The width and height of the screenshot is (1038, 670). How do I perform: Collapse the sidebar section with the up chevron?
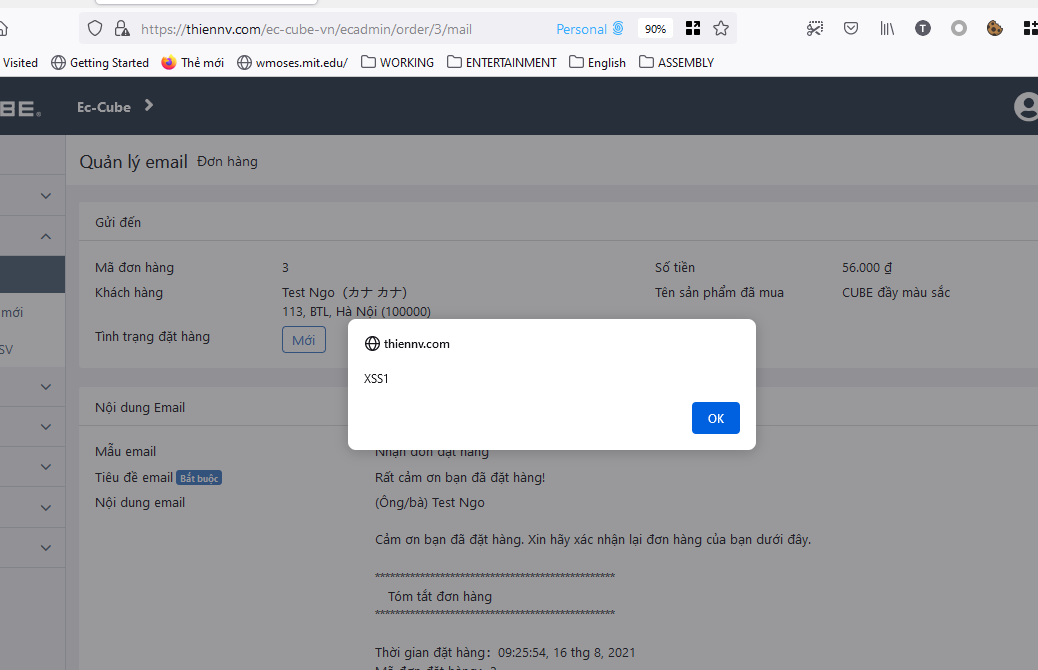pos(45,236)
